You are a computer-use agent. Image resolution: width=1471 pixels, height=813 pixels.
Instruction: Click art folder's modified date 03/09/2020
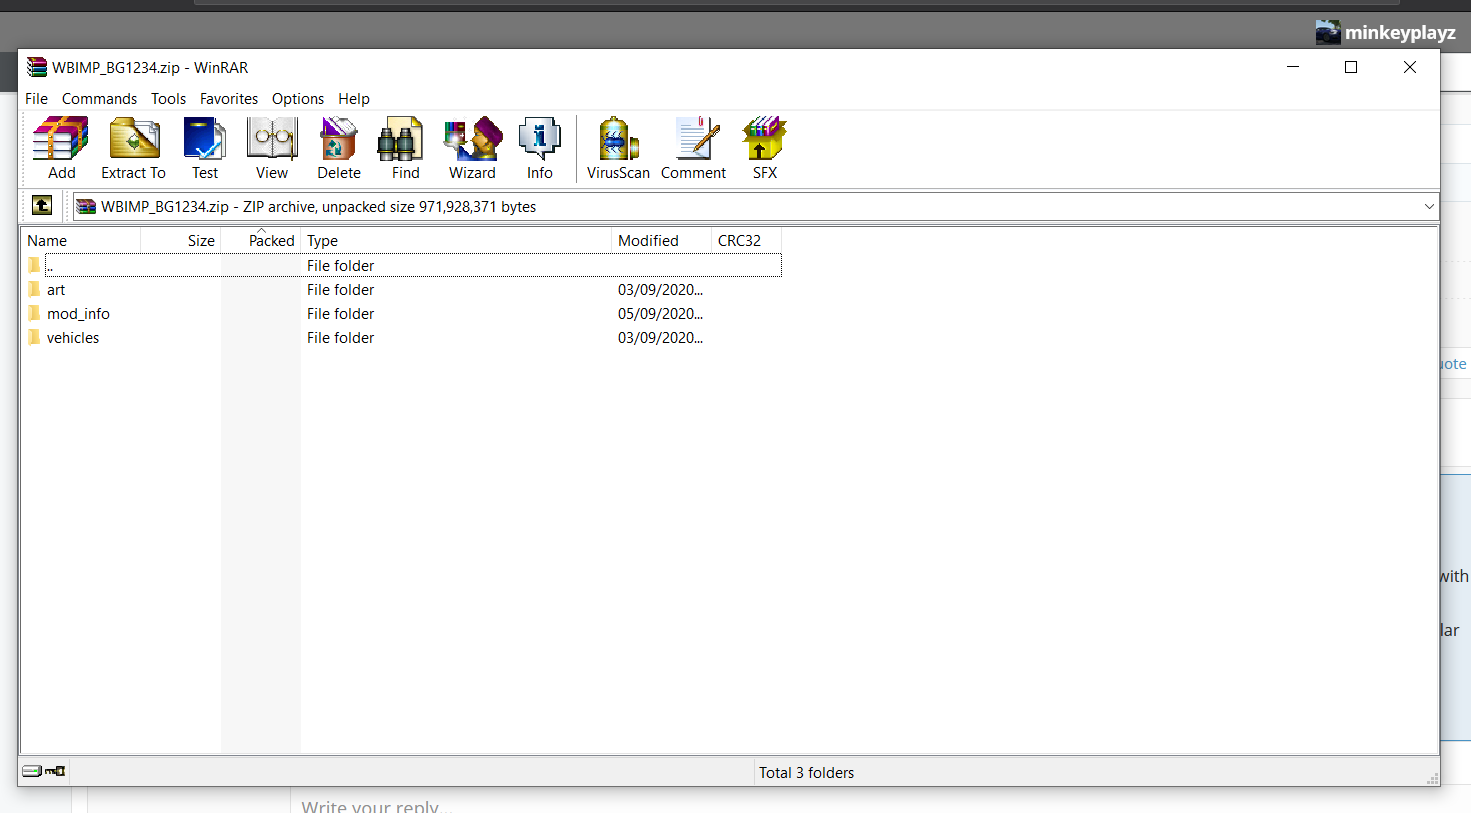click(660, 289)
